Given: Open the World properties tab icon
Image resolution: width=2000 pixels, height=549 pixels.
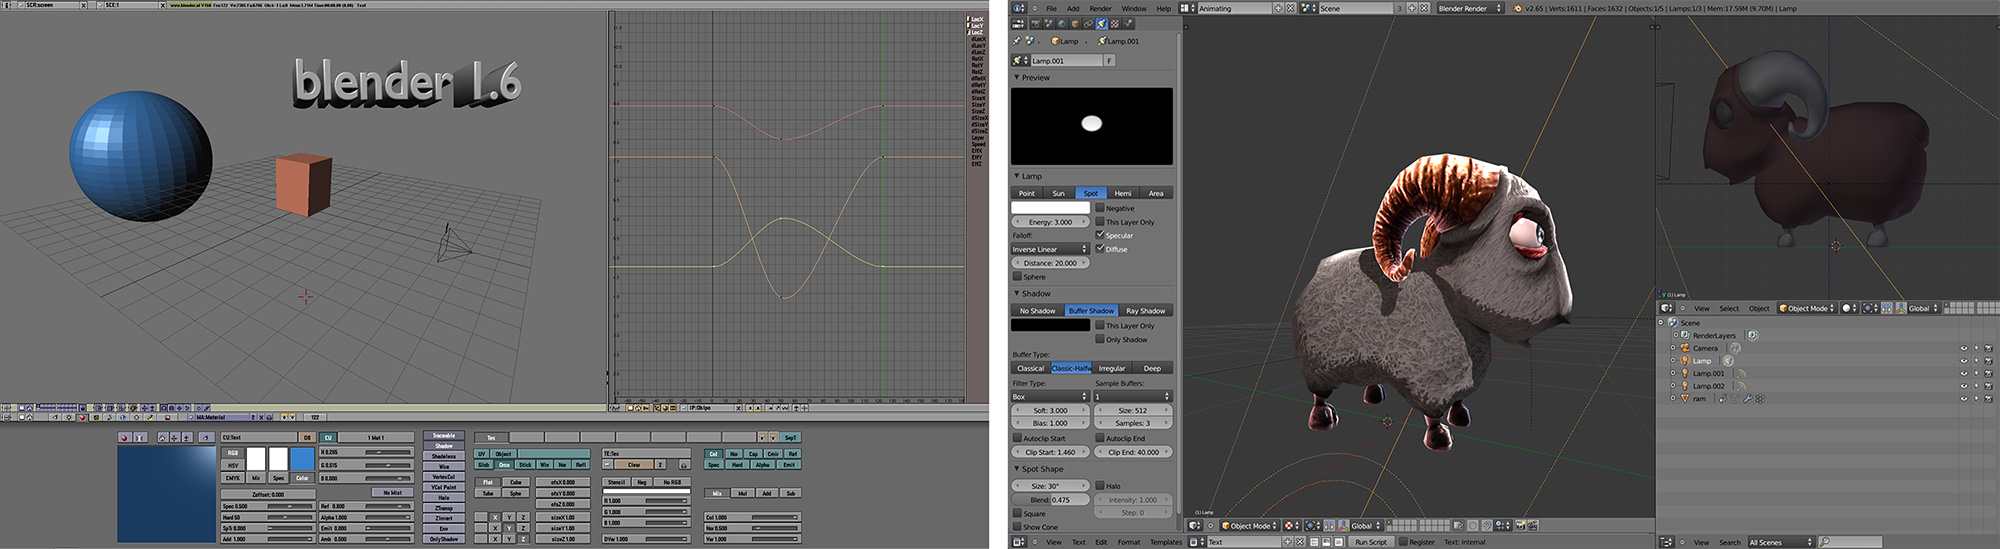Looking at the screenshot, I should [x=1062, y=24].
